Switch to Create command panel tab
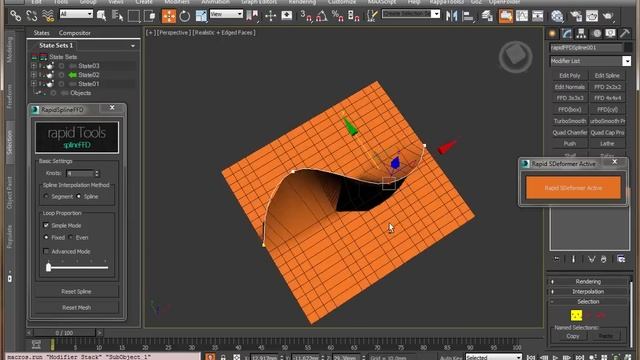The width and height of the screenshot is (640, 360). (553, 33)
